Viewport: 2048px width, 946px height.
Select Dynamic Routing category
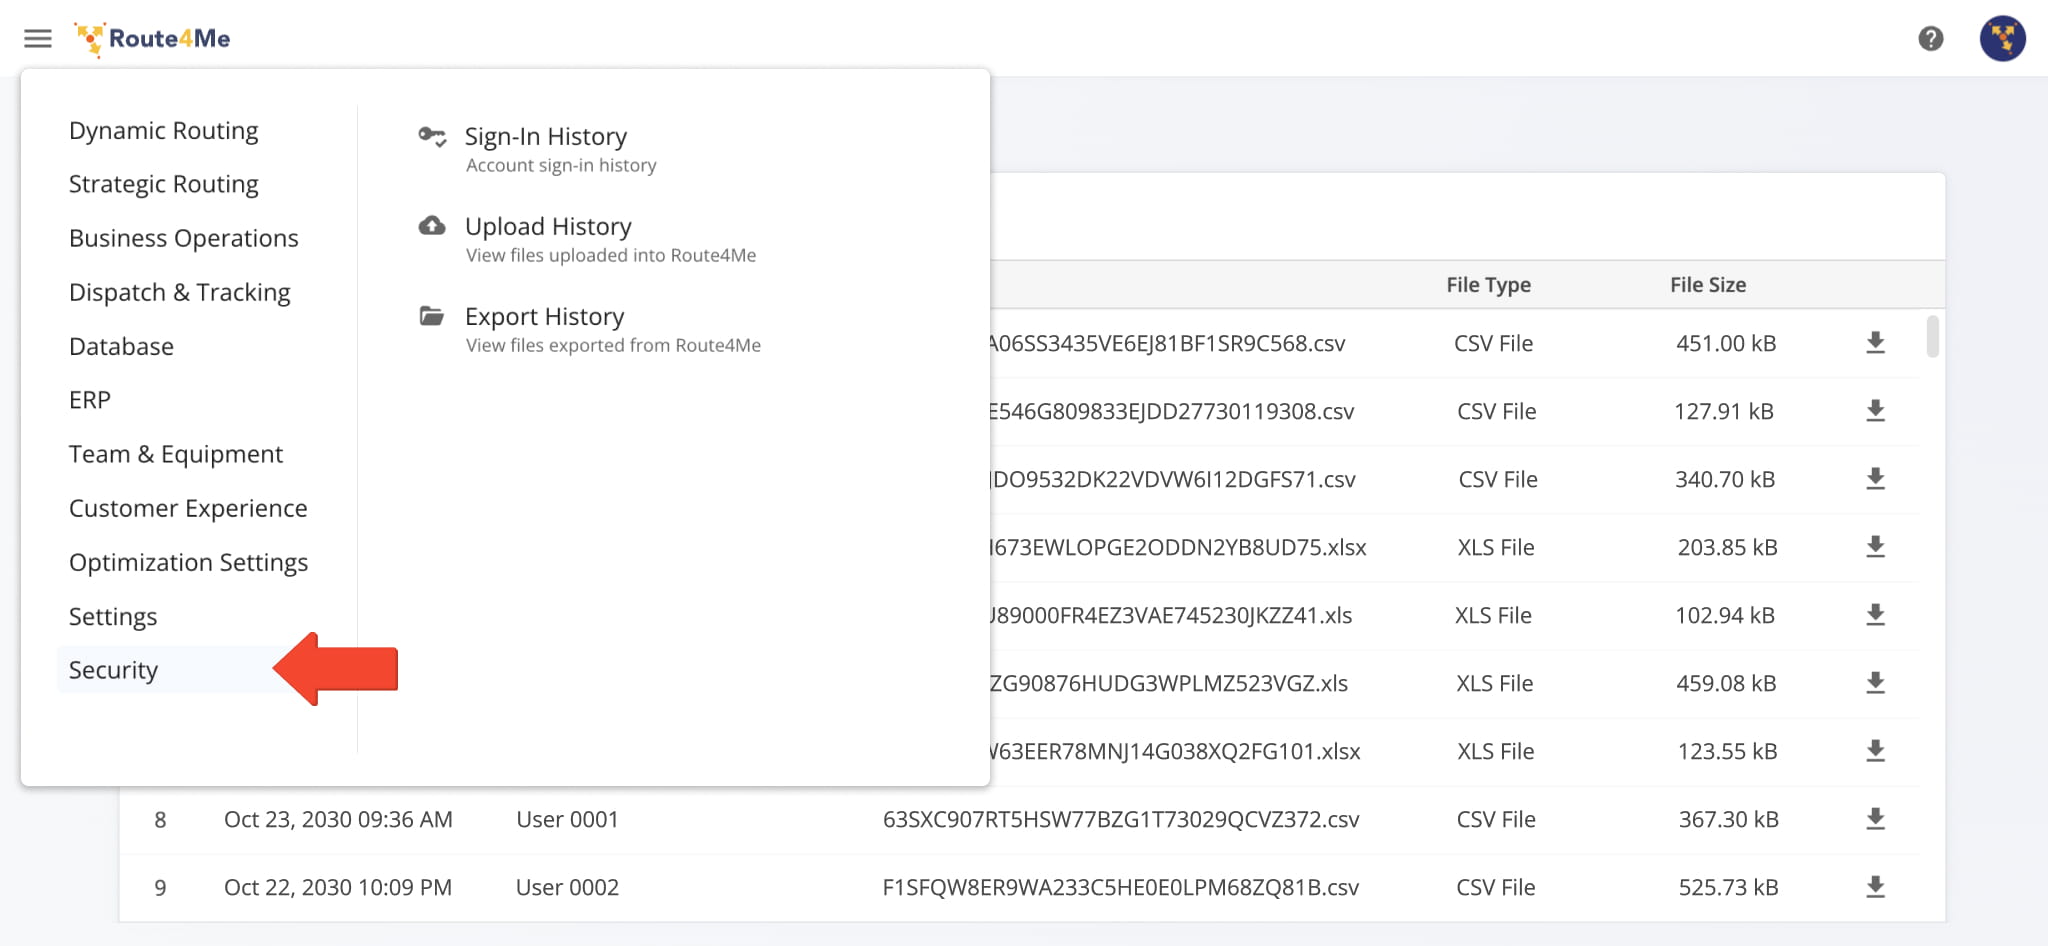coord(164,131)
